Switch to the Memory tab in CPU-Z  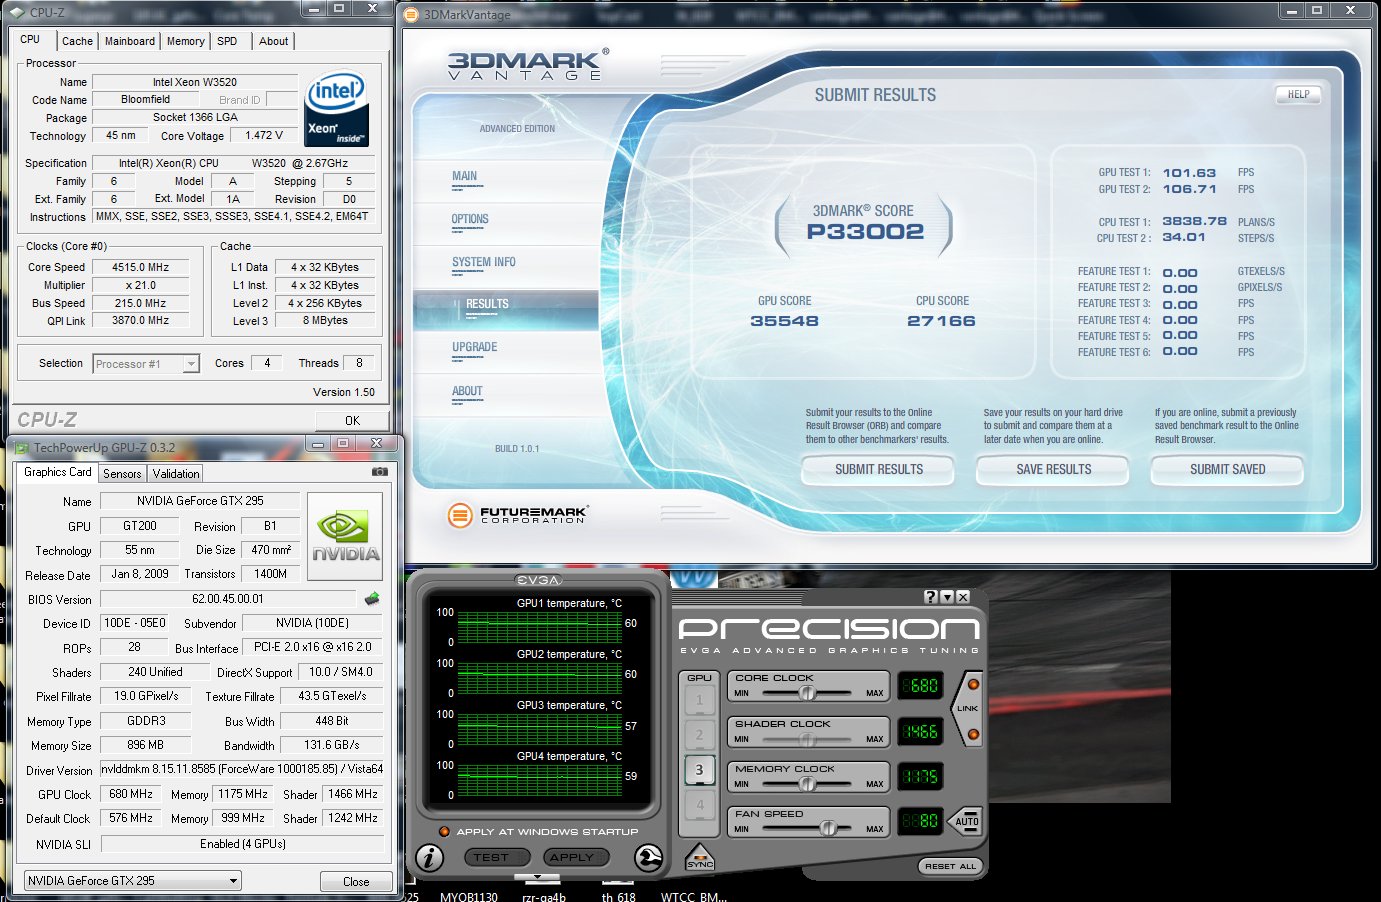[x=186, y=41]
